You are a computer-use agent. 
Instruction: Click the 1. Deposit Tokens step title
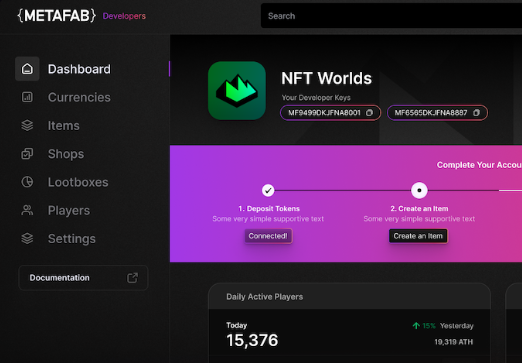[269, 209]
